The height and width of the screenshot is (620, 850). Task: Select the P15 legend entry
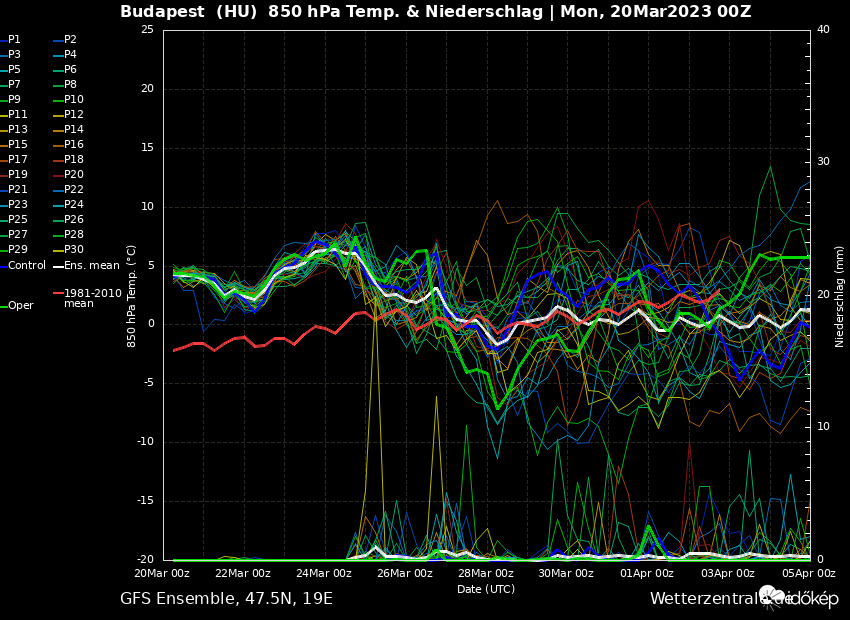coord(18,144)
